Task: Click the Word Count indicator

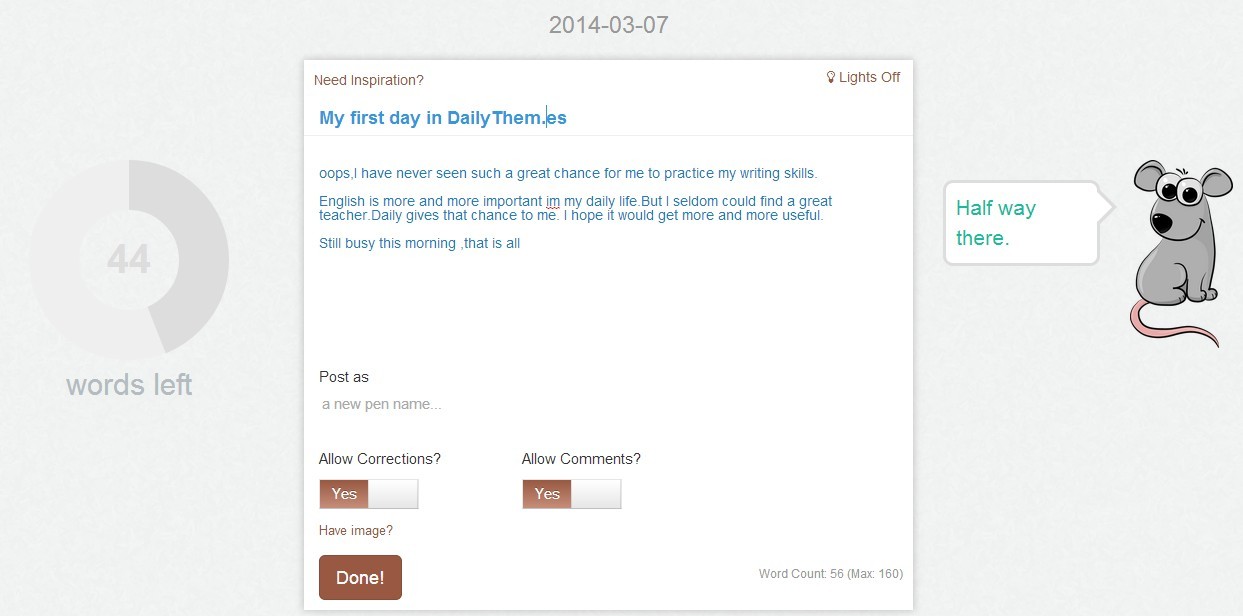Action: pos(831,574)
